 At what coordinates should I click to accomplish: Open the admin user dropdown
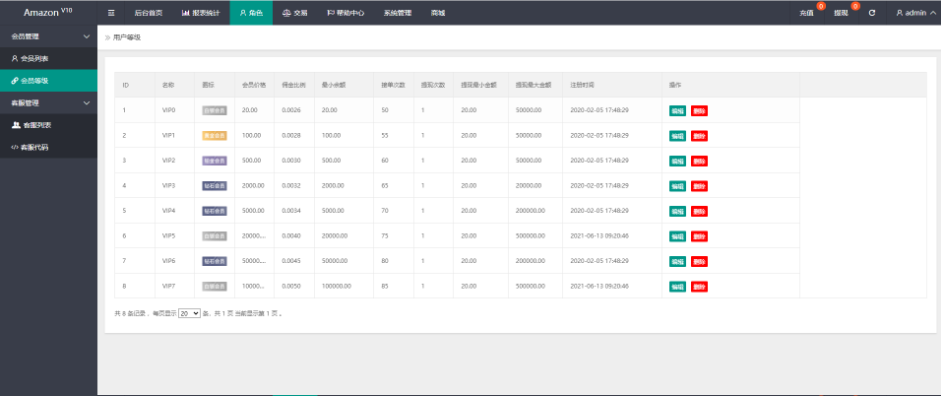[915, 13]
